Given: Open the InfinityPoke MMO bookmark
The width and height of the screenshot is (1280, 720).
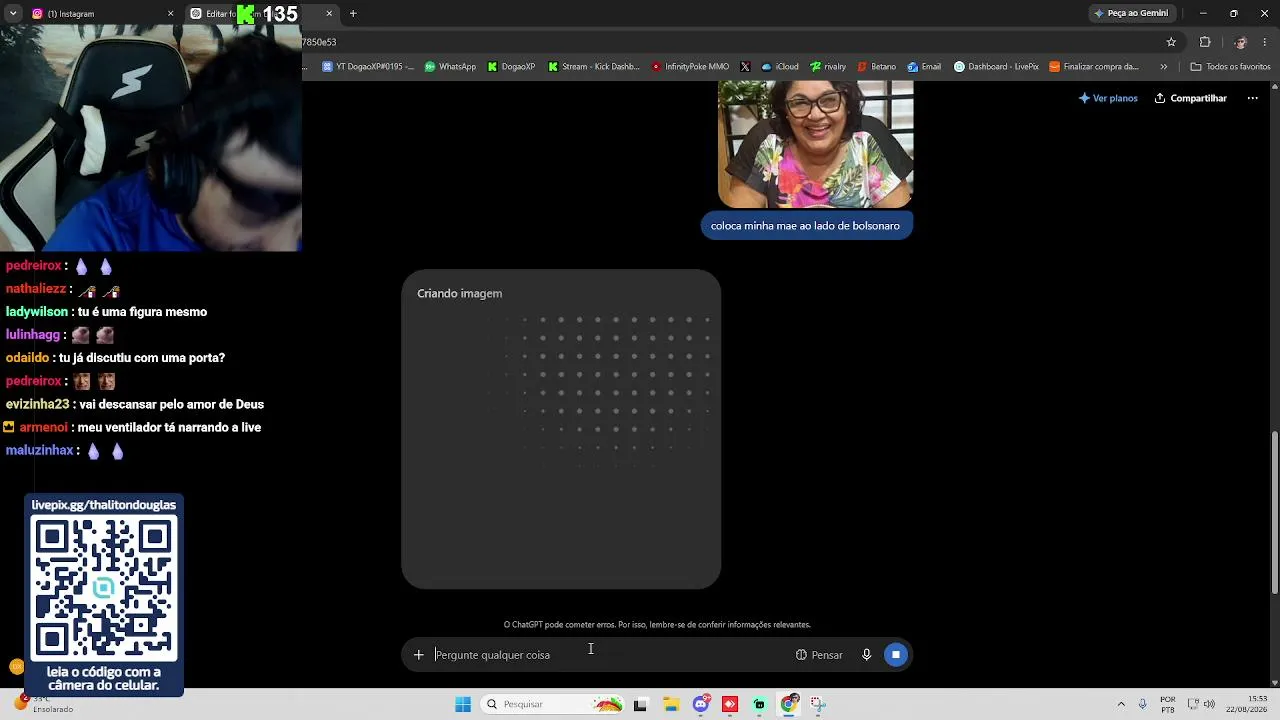Looking at the screenshot, I should pyautogui.click(x=690, y=67).
